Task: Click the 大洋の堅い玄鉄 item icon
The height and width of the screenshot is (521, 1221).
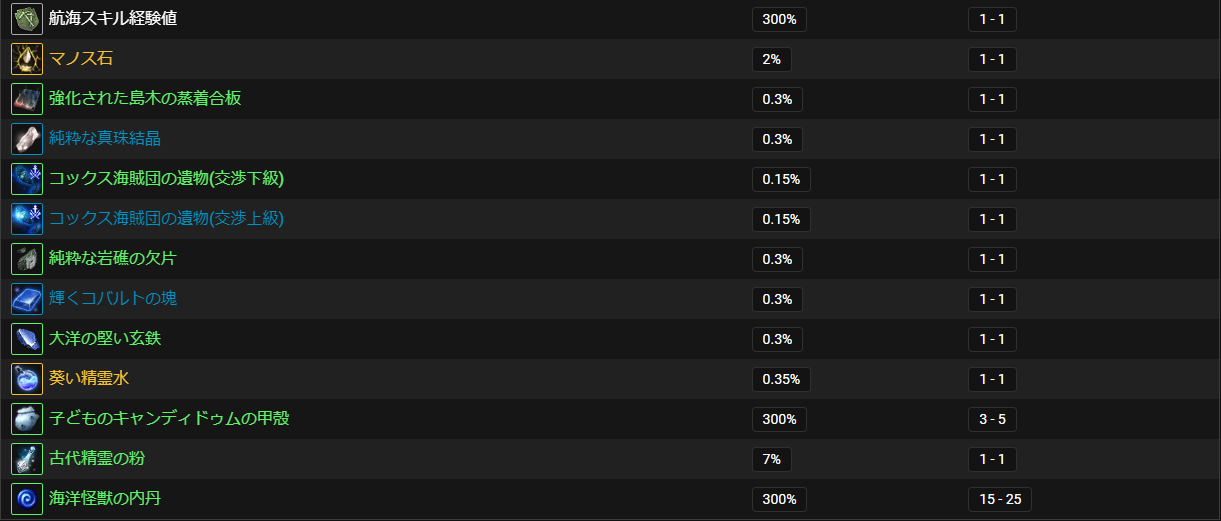Action: pos(27,339)
